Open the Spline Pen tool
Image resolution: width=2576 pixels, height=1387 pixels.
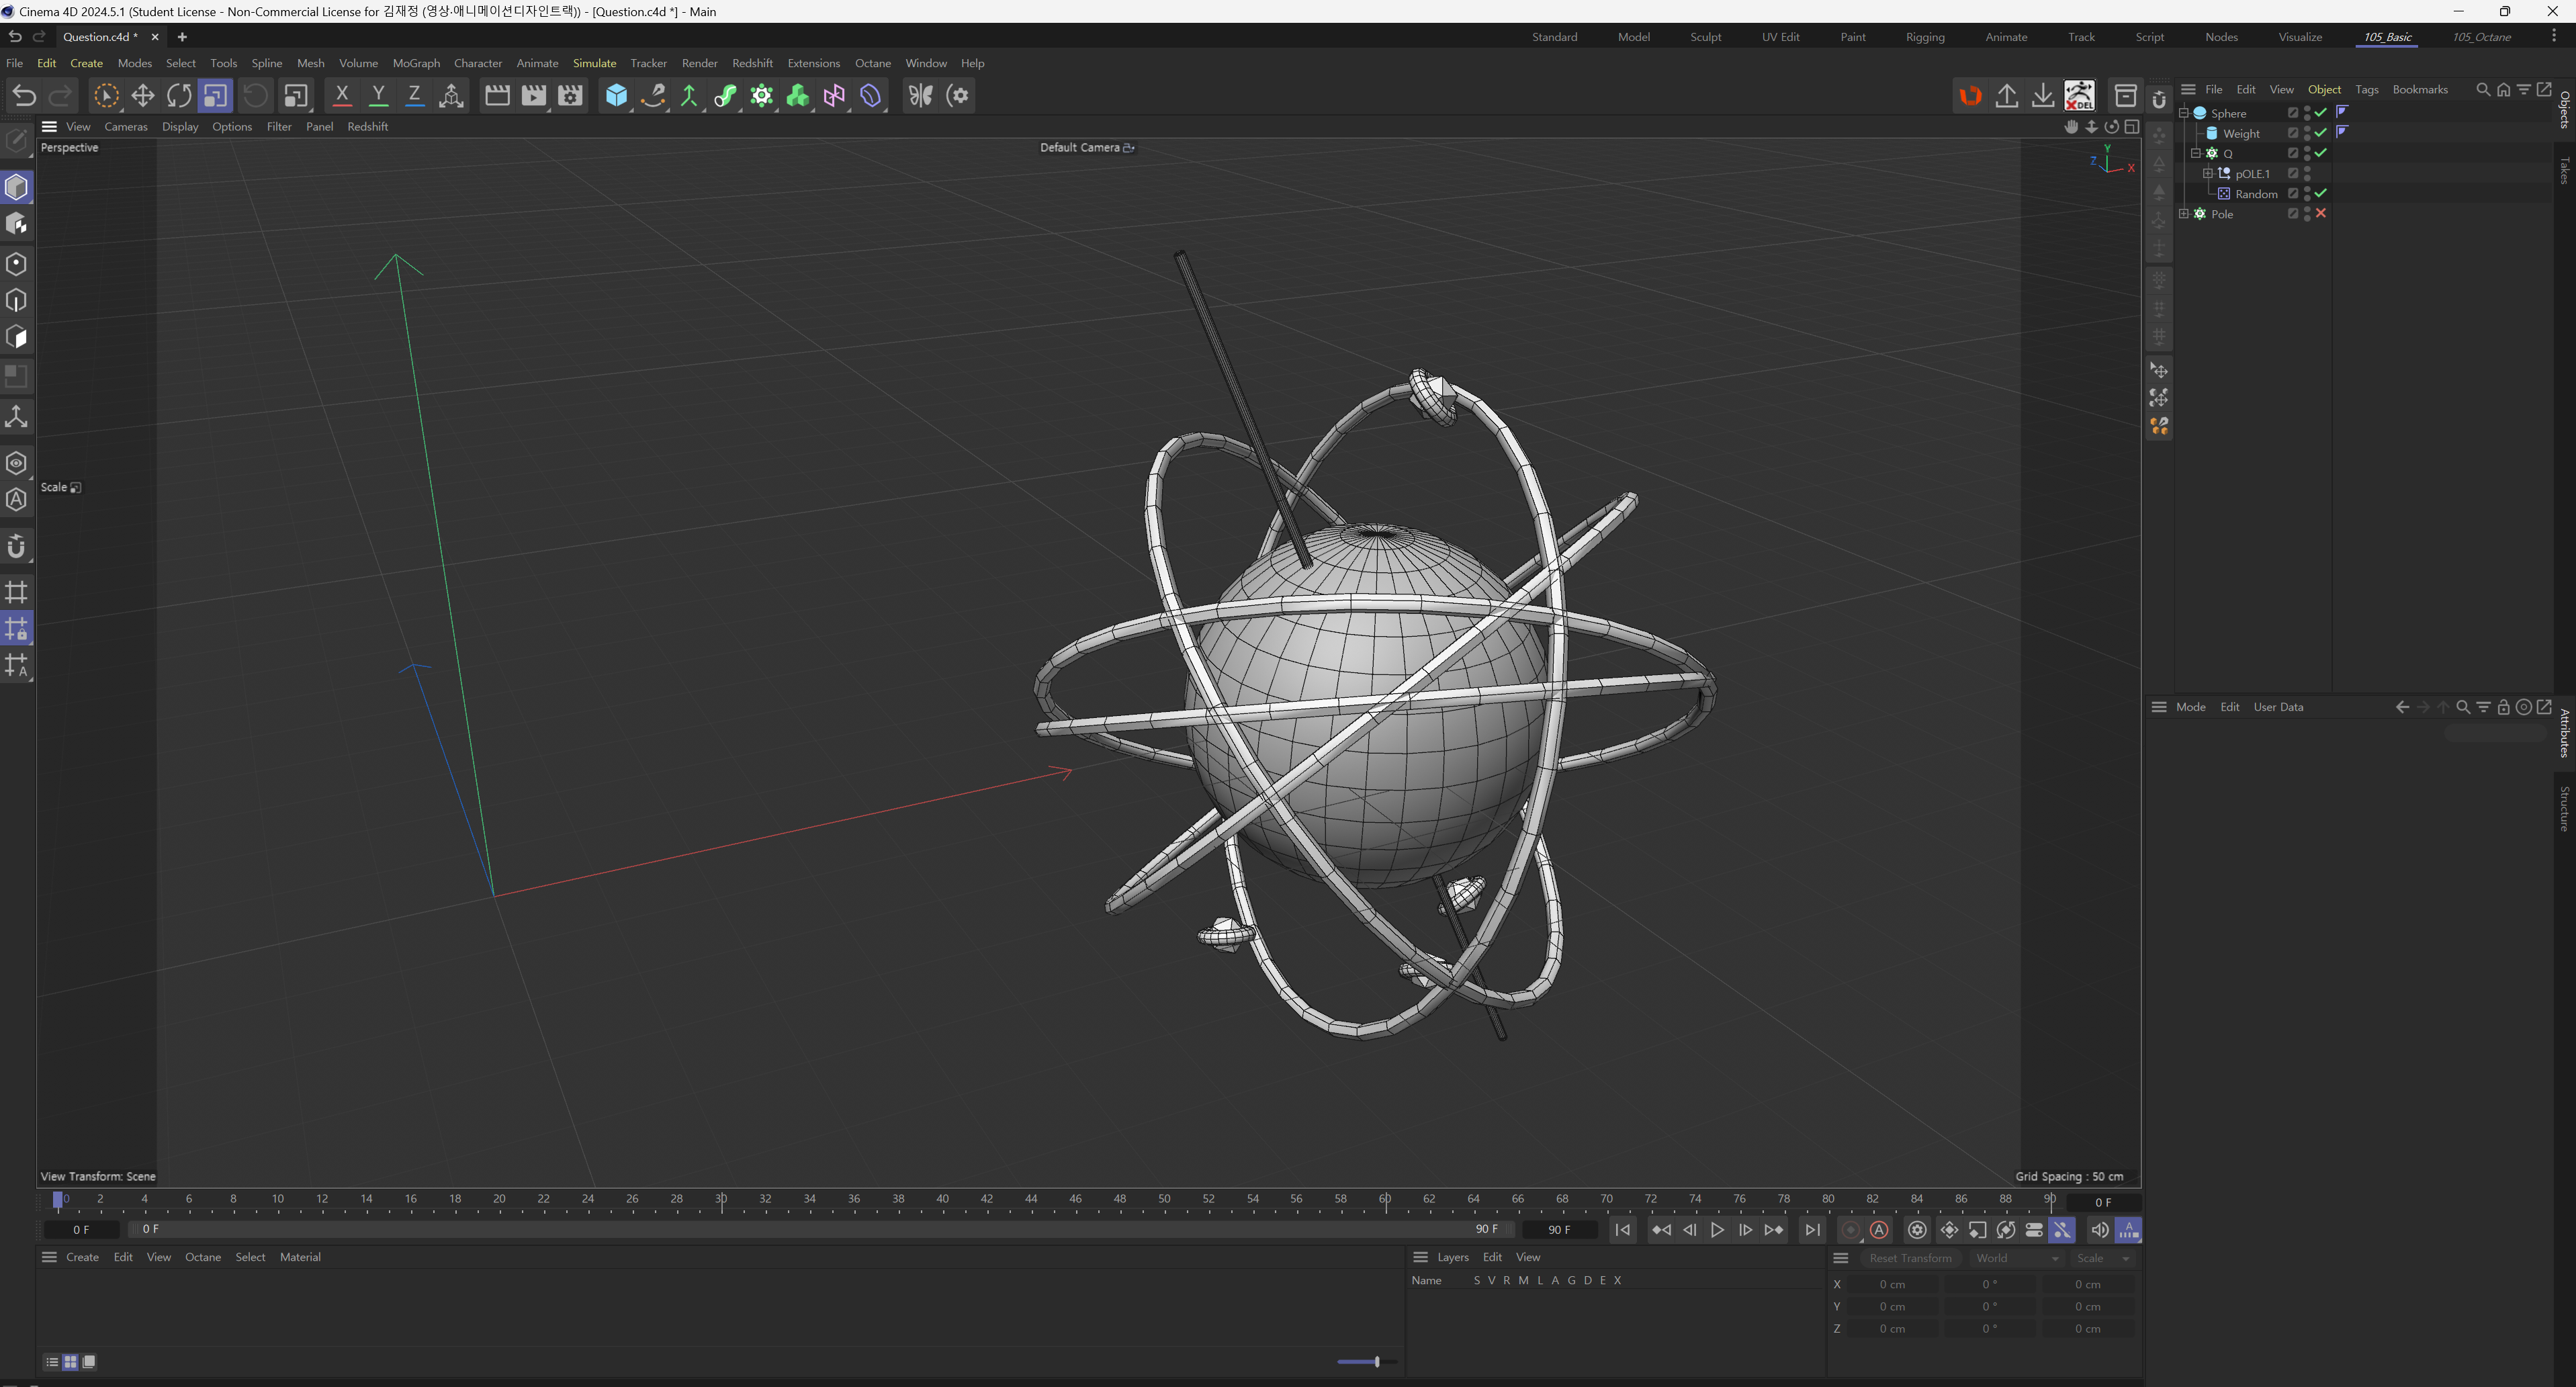(653, 96)
